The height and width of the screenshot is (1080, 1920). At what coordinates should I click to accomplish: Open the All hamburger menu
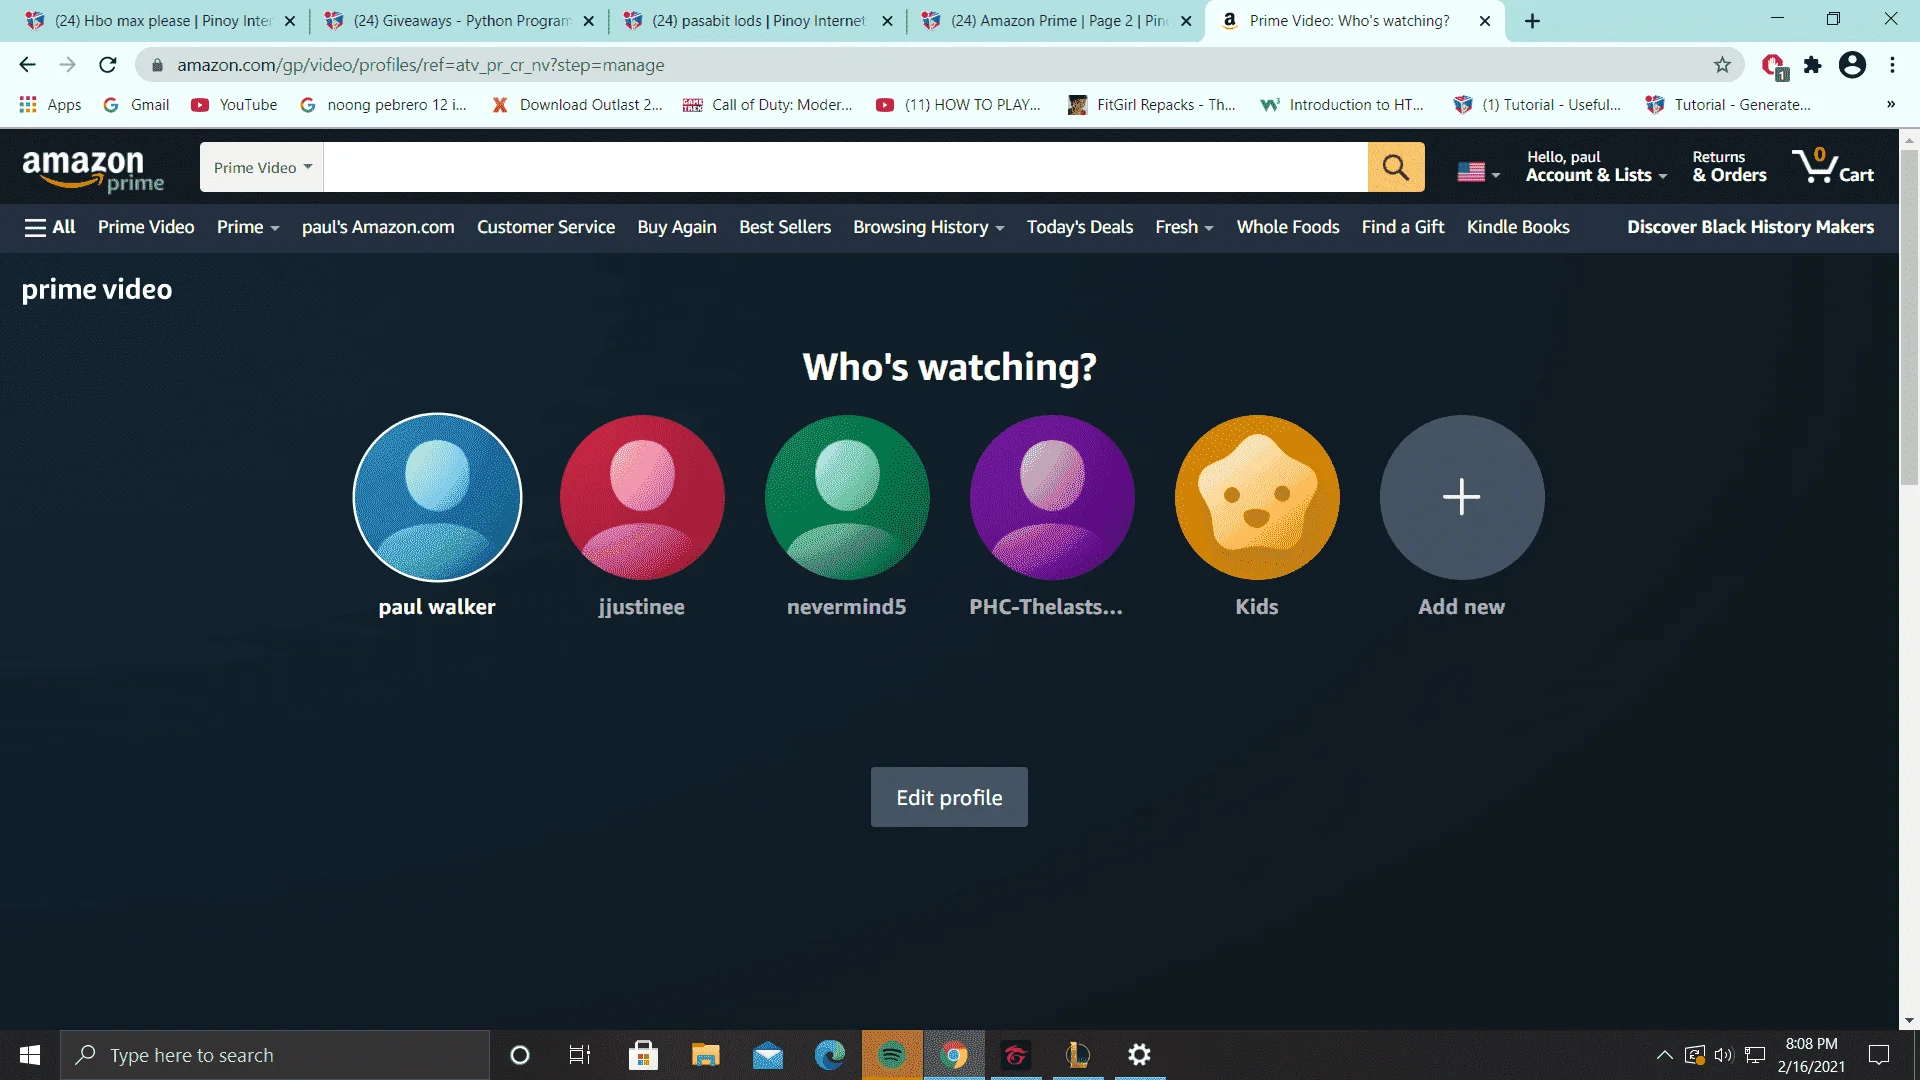coord(50,227)
